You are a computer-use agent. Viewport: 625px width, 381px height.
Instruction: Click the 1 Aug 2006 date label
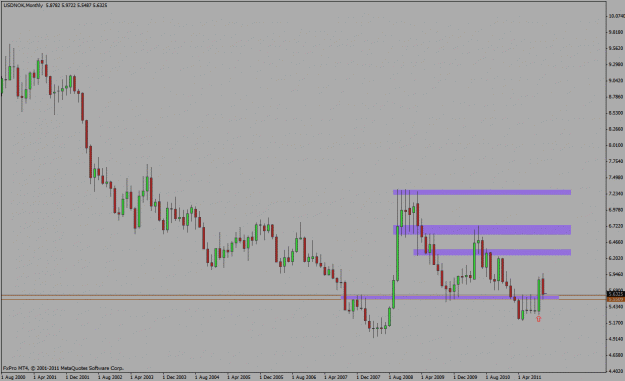coord(304,377)
